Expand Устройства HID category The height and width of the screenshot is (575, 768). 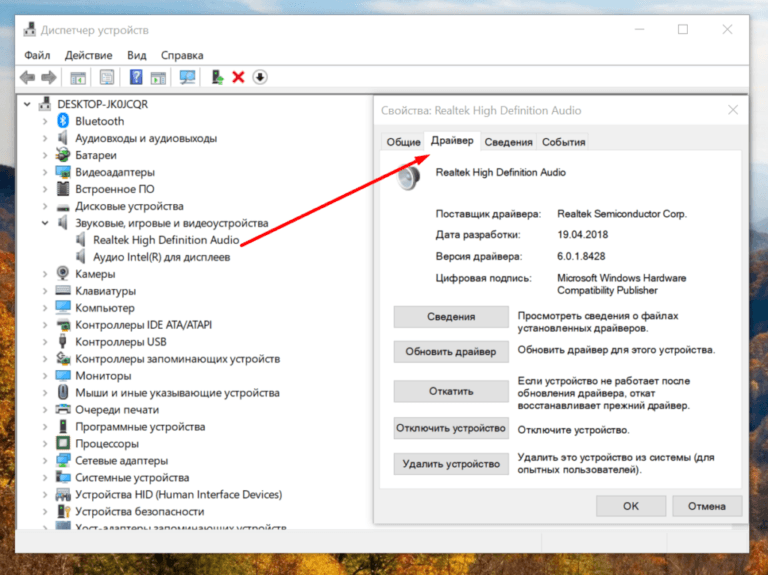pos(45,495)
